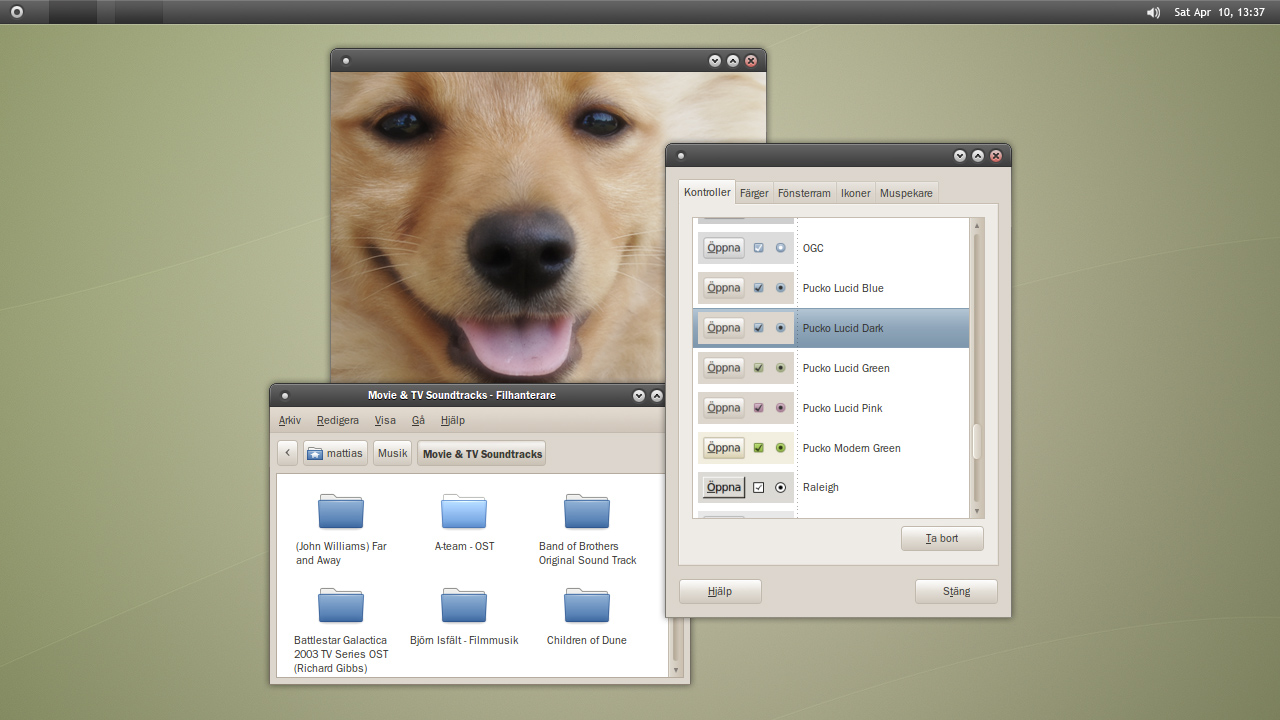
Task: Open the Björn Isfält - Filmmusik folder
Action: (464, 605)
